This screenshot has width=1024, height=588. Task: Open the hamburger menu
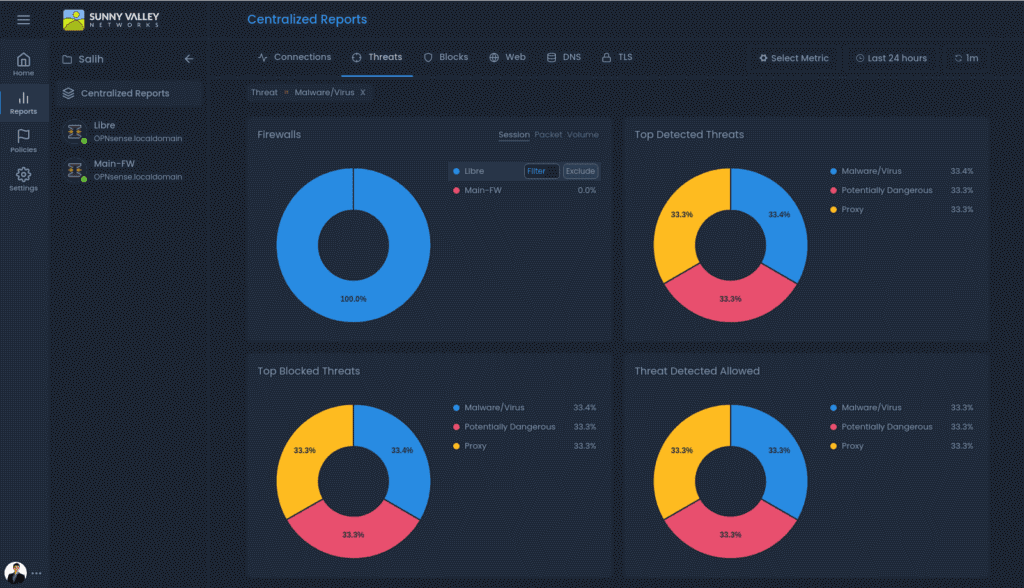[22, 18]
